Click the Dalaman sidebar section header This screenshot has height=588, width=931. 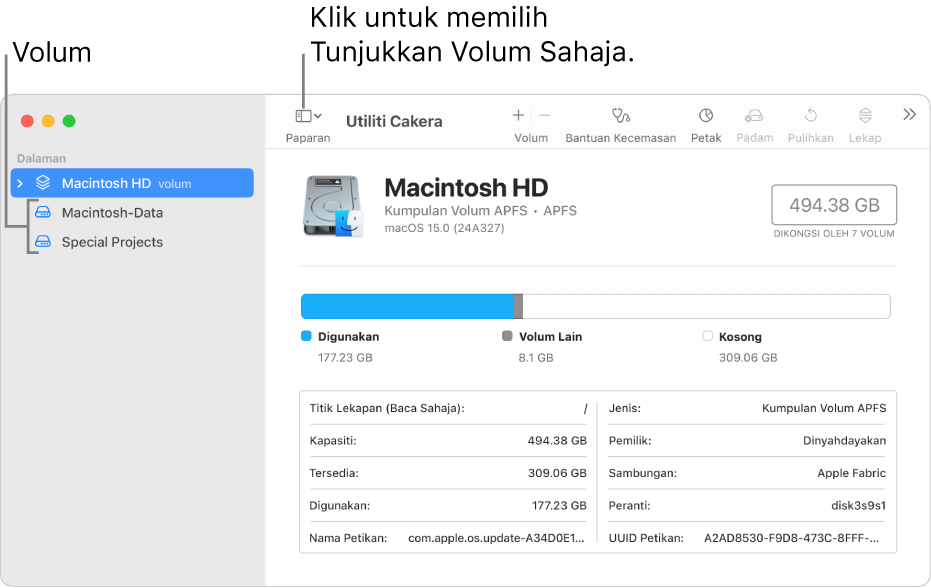42,159
